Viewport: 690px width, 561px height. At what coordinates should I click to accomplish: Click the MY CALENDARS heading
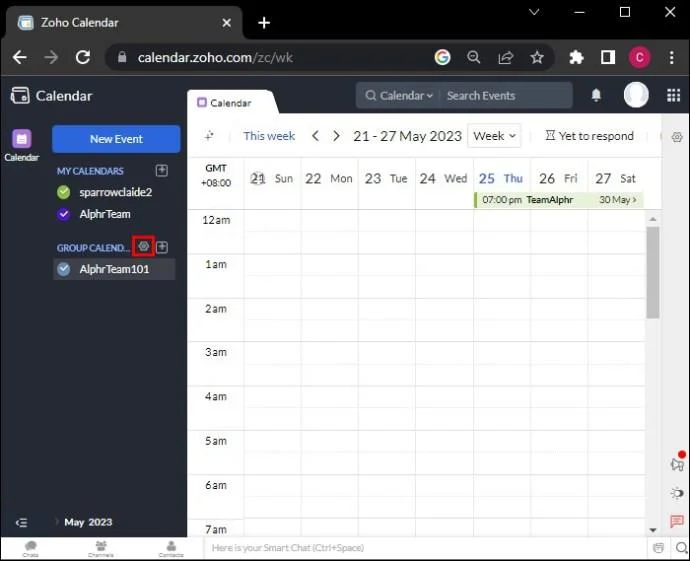tap(90, 171)
